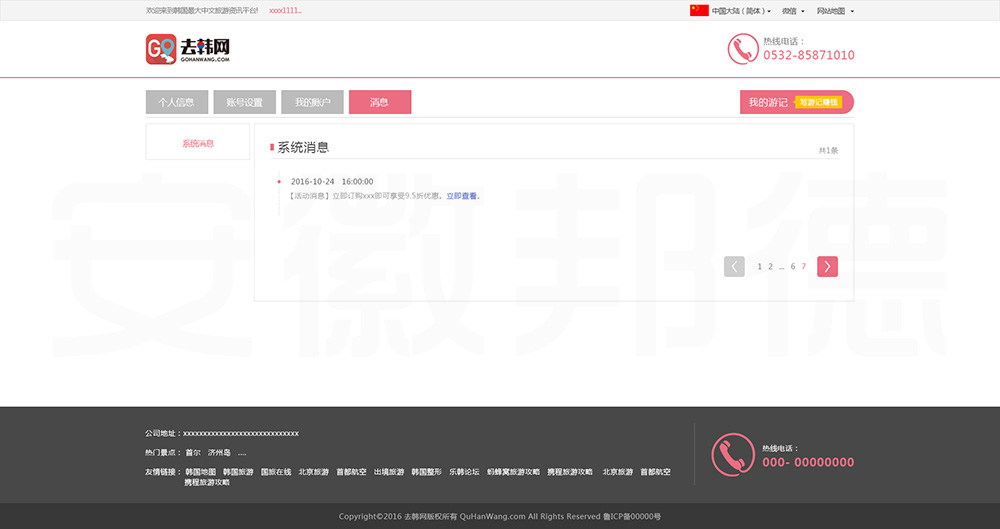
Task: Open the 微信 dropdown menu
Action: pos(793,11)
